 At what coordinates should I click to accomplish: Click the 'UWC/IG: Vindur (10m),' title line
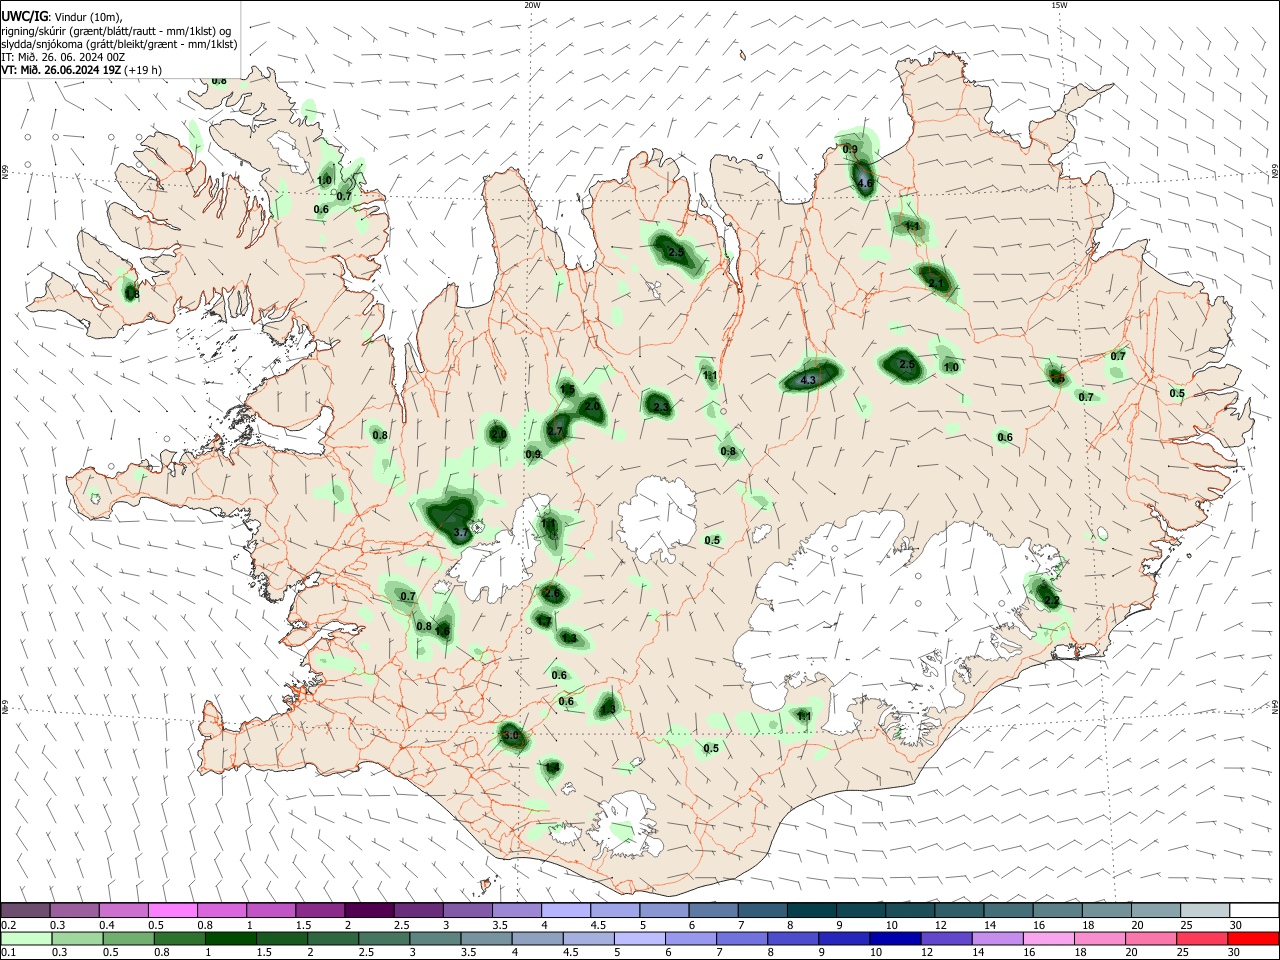tap(62, 16)
